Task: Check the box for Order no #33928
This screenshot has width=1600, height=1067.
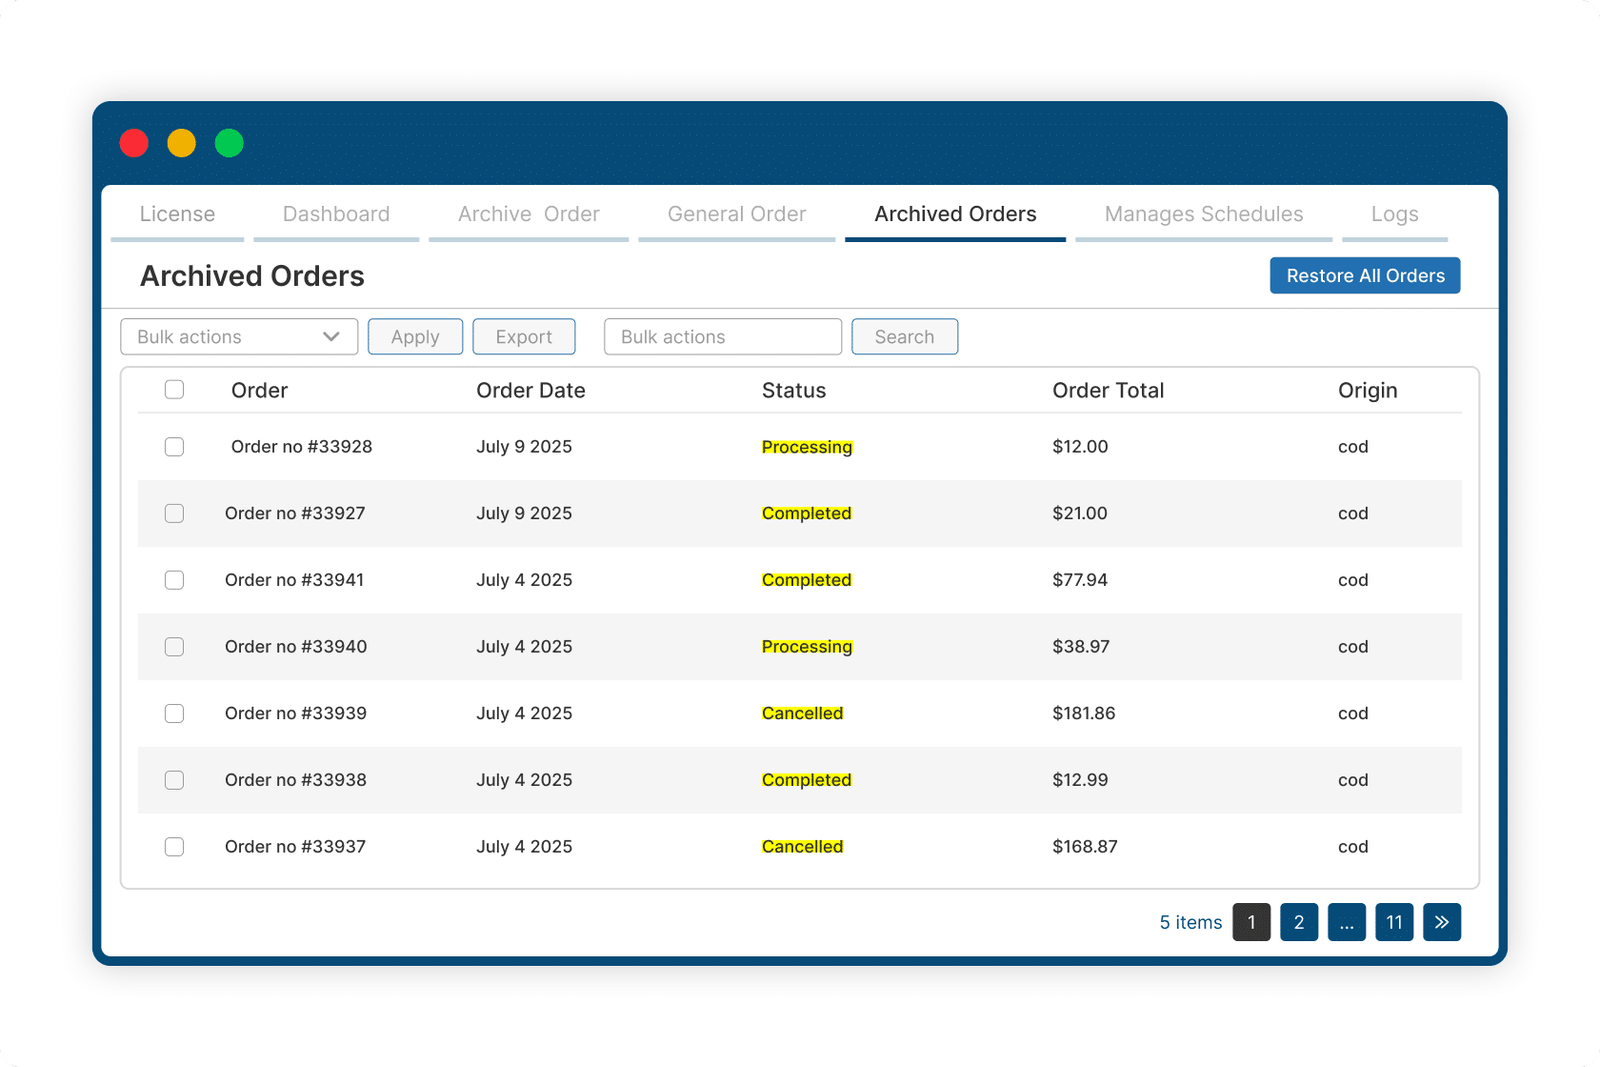Action: pyautogui.click(x=174, y=447)
